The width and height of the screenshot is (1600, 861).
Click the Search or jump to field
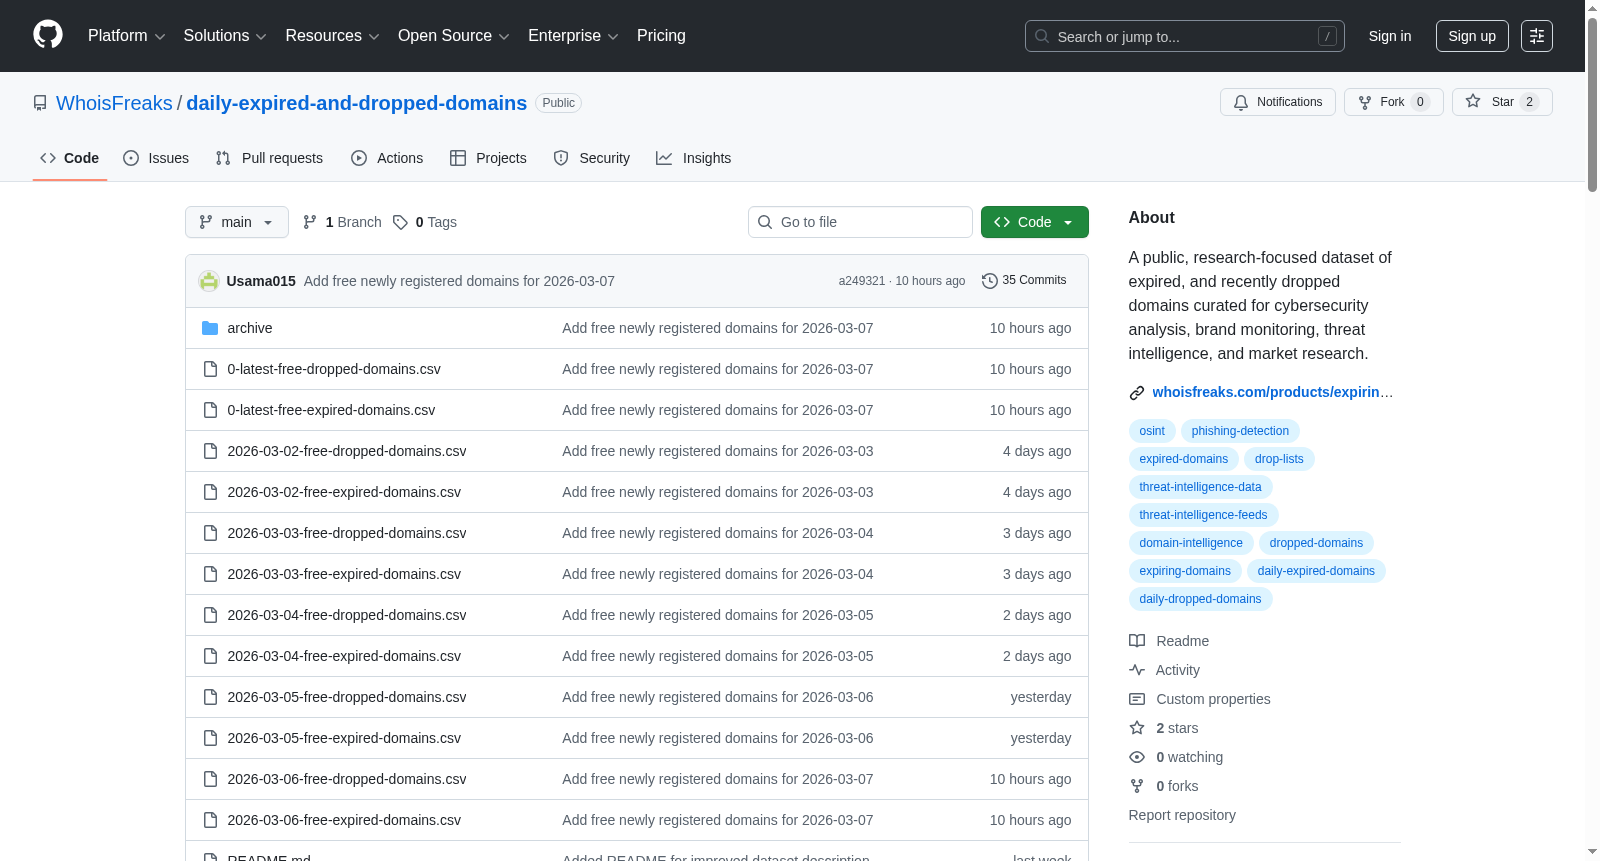[x=1185, y=36]
